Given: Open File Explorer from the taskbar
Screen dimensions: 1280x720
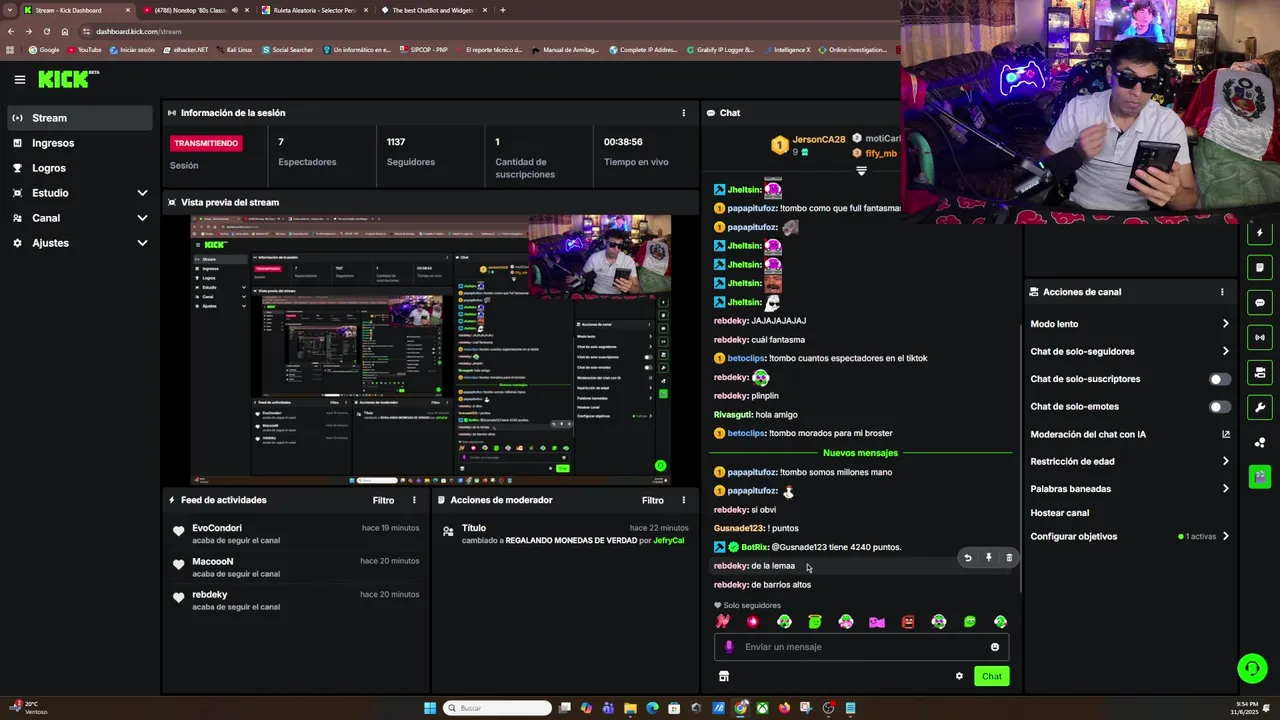Looking at the screenshot, I should pos(630,708).
